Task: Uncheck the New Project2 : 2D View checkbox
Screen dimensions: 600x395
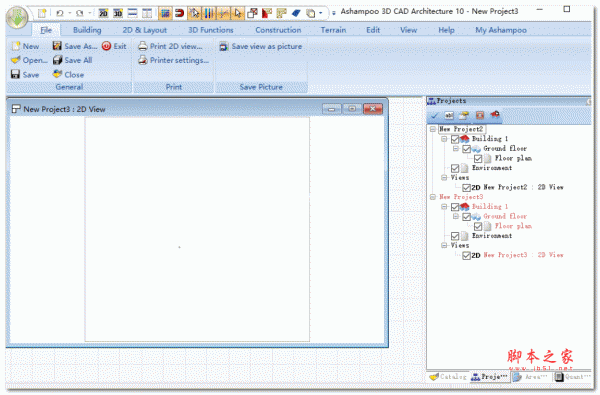Action: 466,188
